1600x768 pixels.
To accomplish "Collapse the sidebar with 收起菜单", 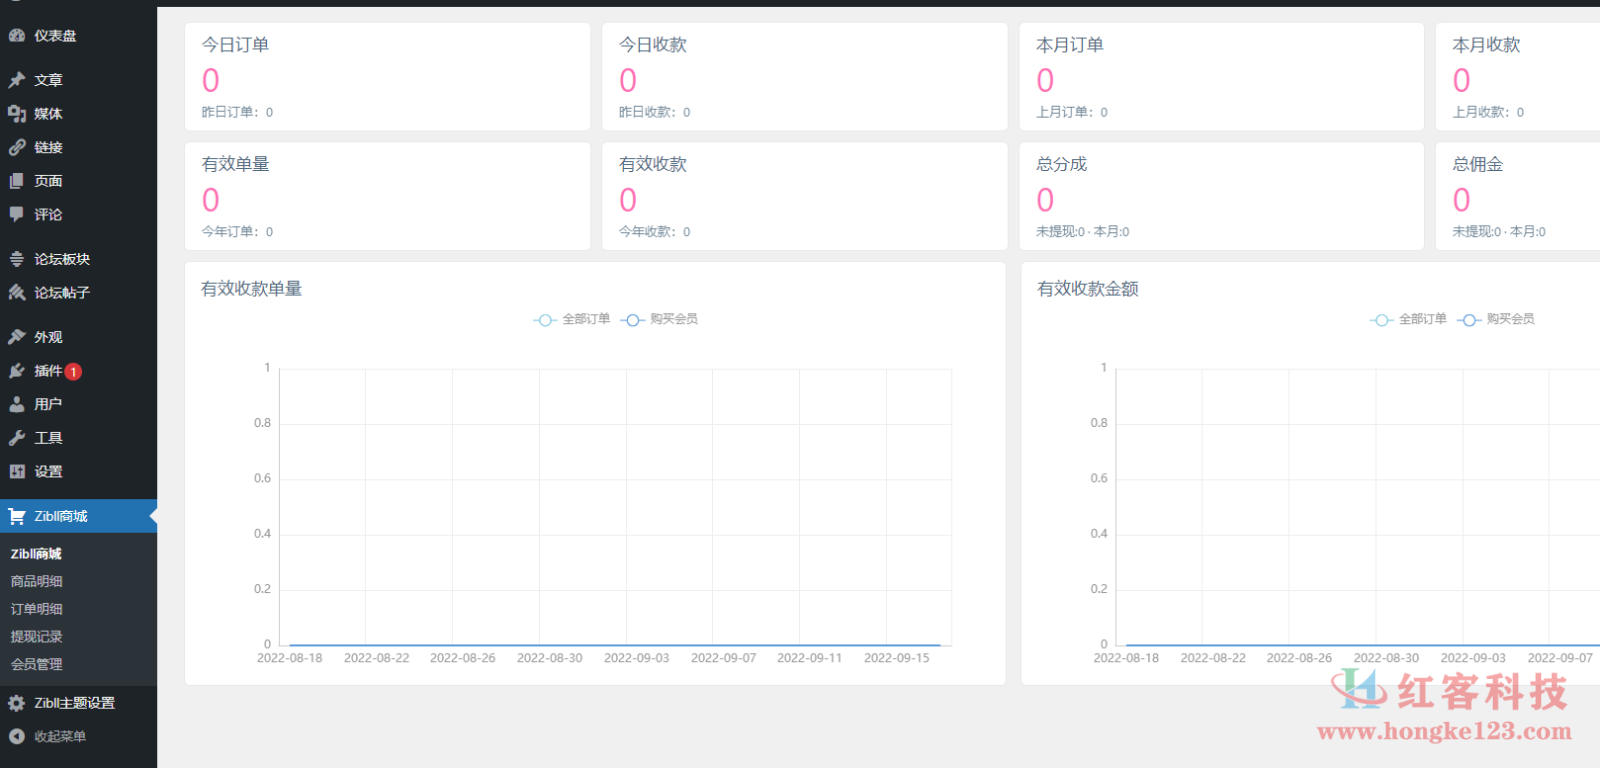I will pos(59,737).
